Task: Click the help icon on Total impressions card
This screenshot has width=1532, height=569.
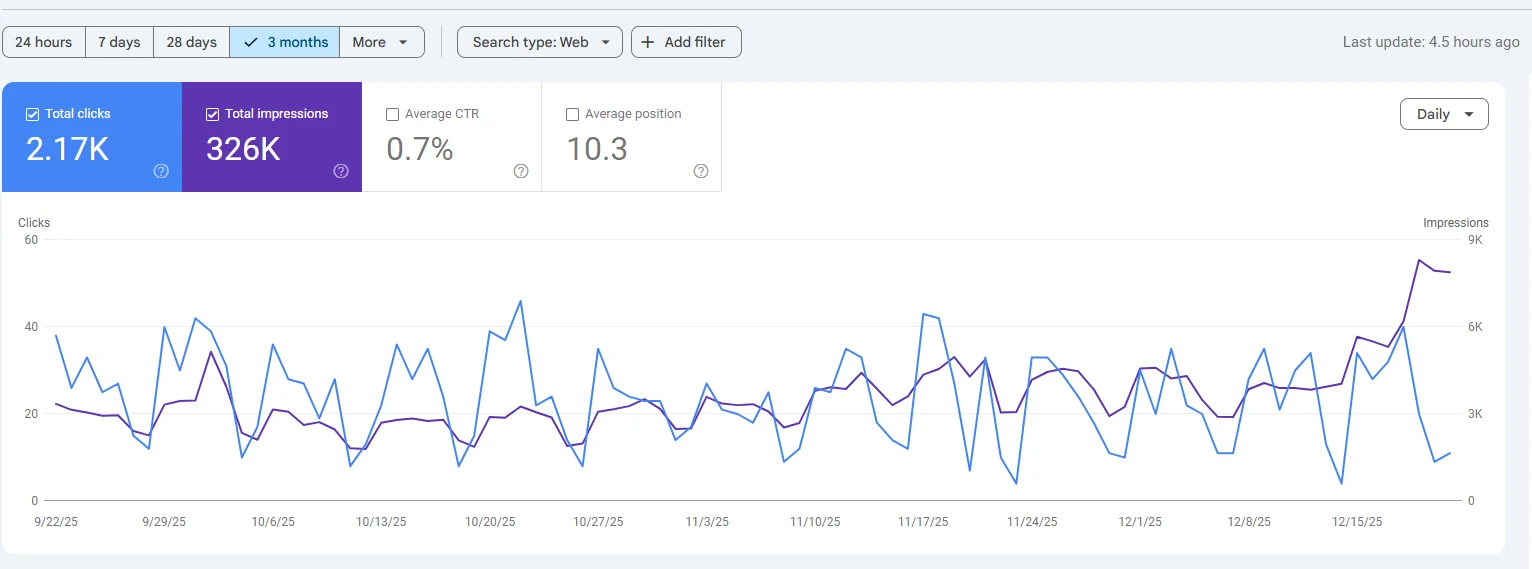Action: click(x=341, y=171)
